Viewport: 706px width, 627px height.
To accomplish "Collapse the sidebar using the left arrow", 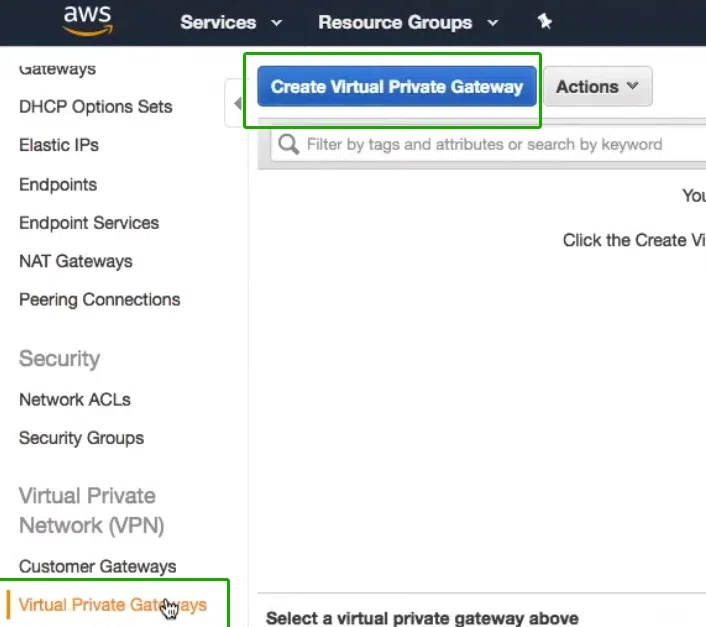I will [x=237, y=104].
